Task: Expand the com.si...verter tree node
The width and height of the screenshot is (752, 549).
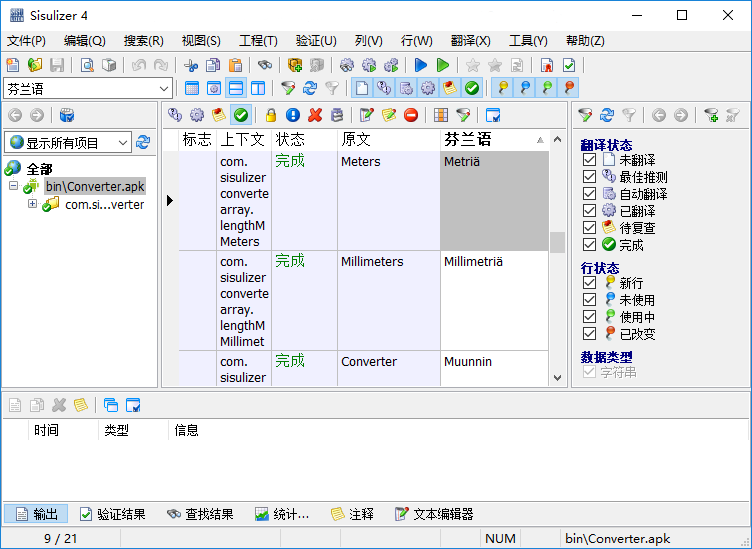Action: pos(32,204)
